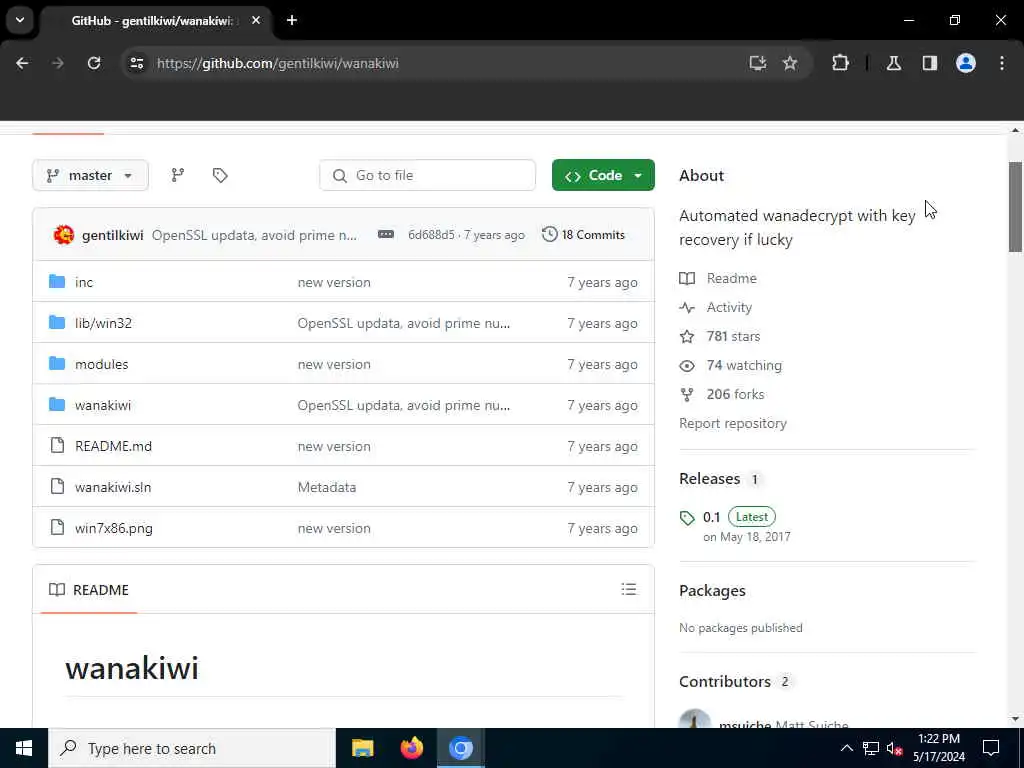Open site information icon in address bar
Viewport: 1024px width, 768px height.
pos(136,63)
